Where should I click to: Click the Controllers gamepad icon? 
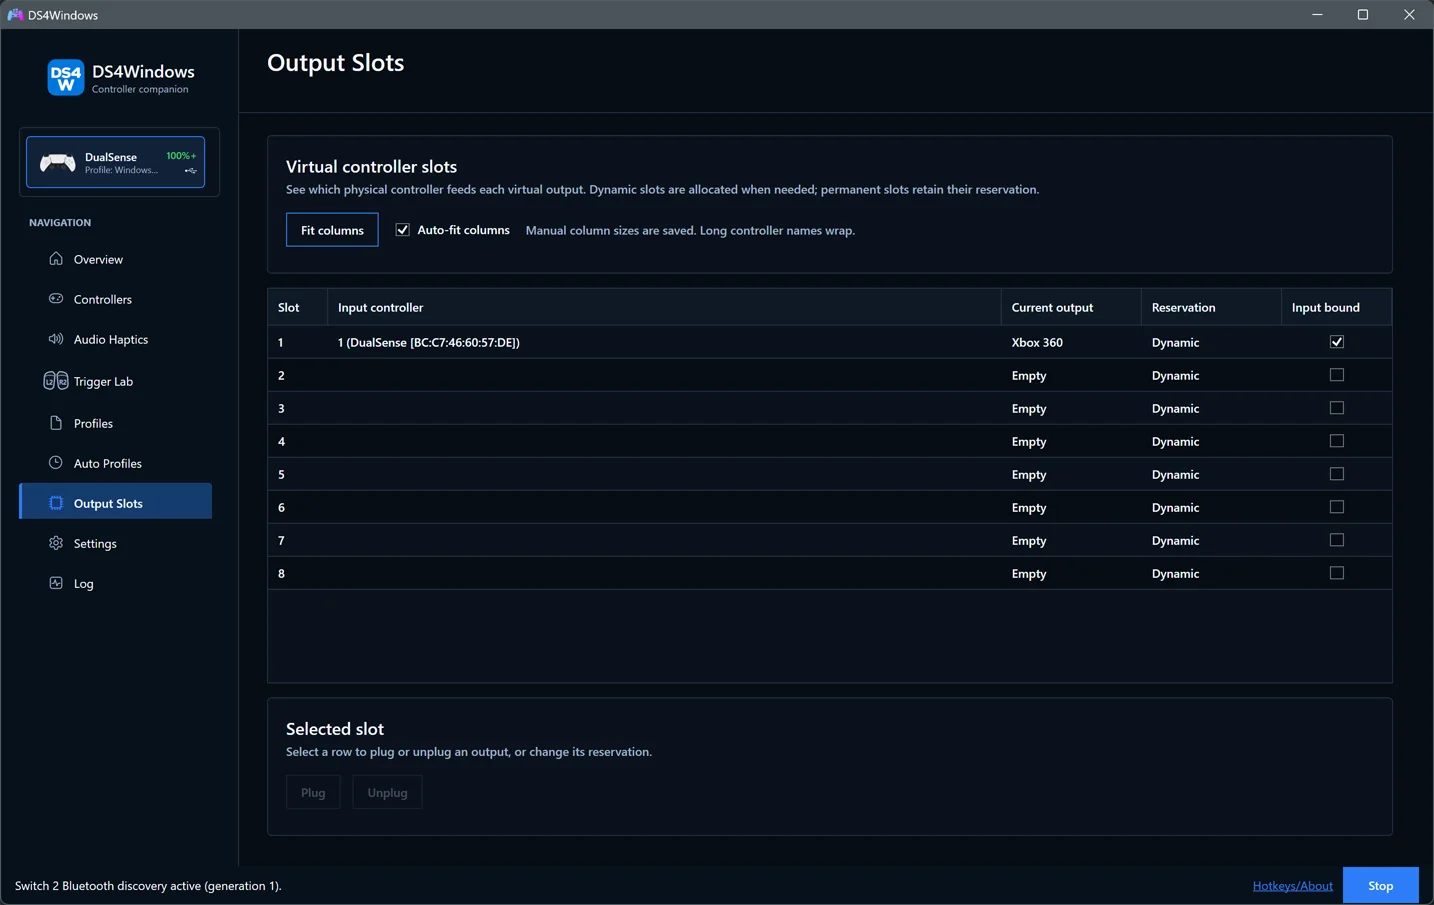tap(56, 299)
